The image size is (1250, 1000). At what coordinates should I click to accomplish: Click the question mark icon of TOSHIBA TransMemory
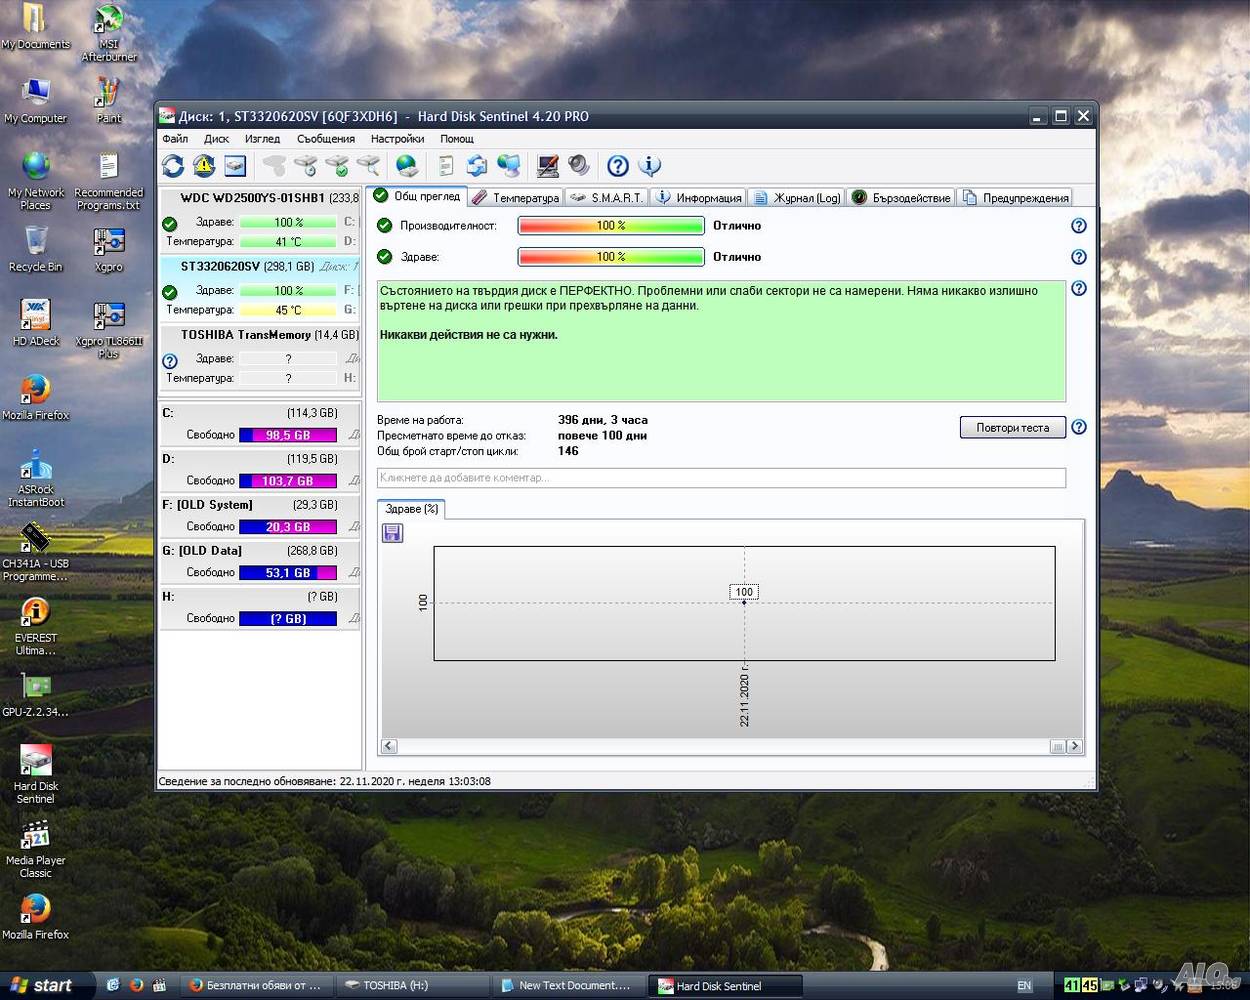pyautogui.click(x=170, y=361)
